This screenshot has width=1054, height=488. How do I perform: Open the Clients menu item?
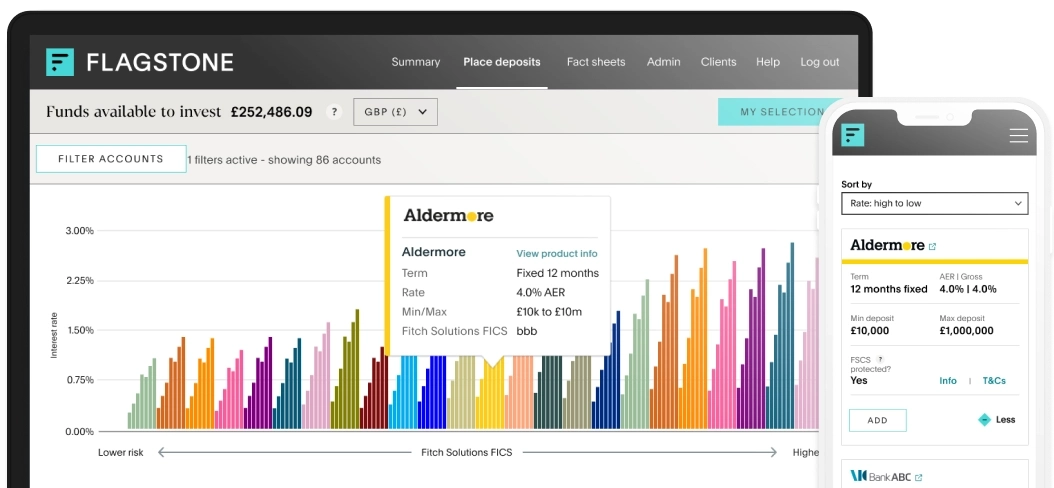(719, 62)
